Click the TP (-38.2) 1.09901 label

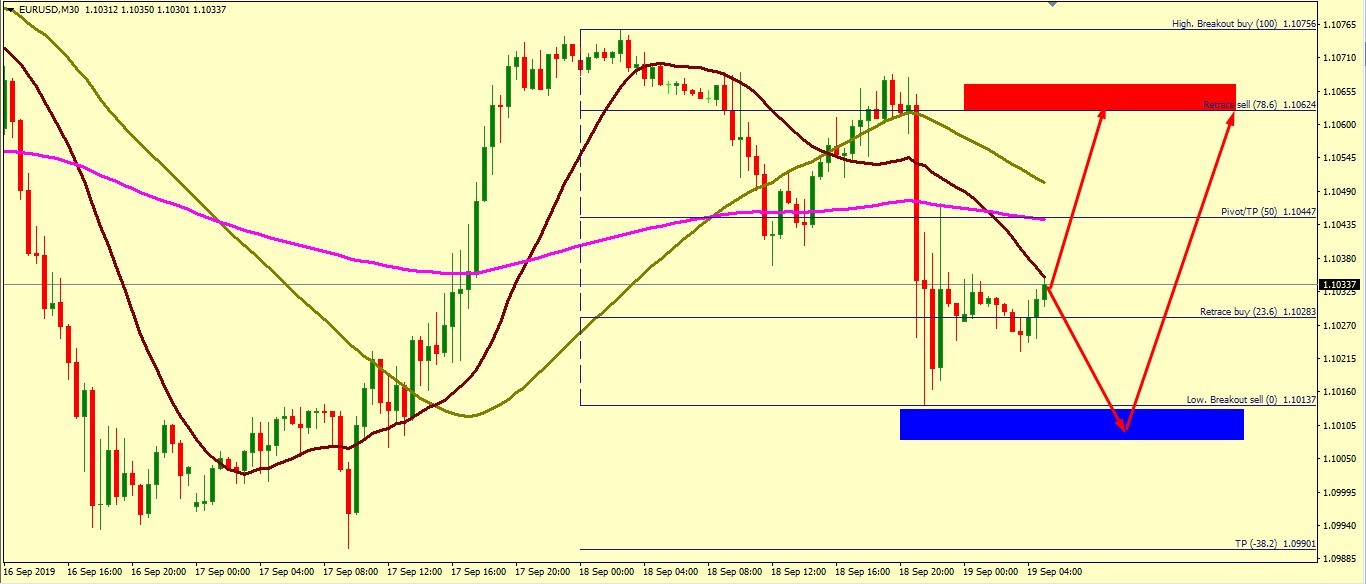coord(1275,544)
